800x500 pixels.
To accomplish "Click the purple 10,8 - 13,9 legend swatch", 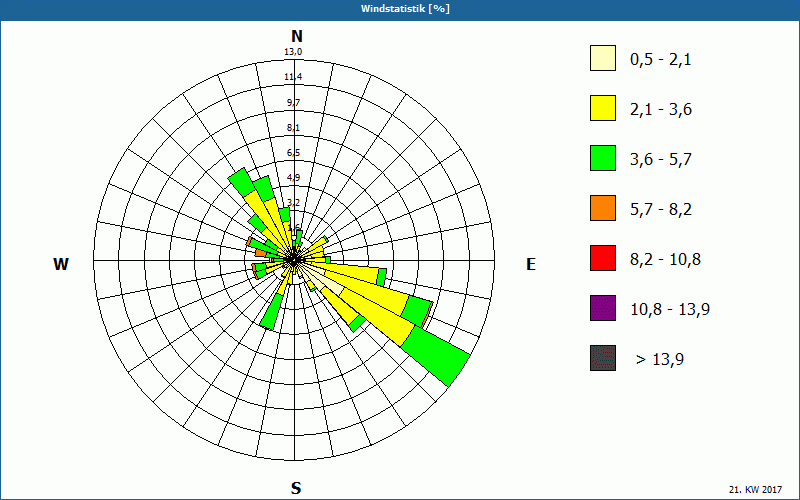I will [x=603, y=308].
